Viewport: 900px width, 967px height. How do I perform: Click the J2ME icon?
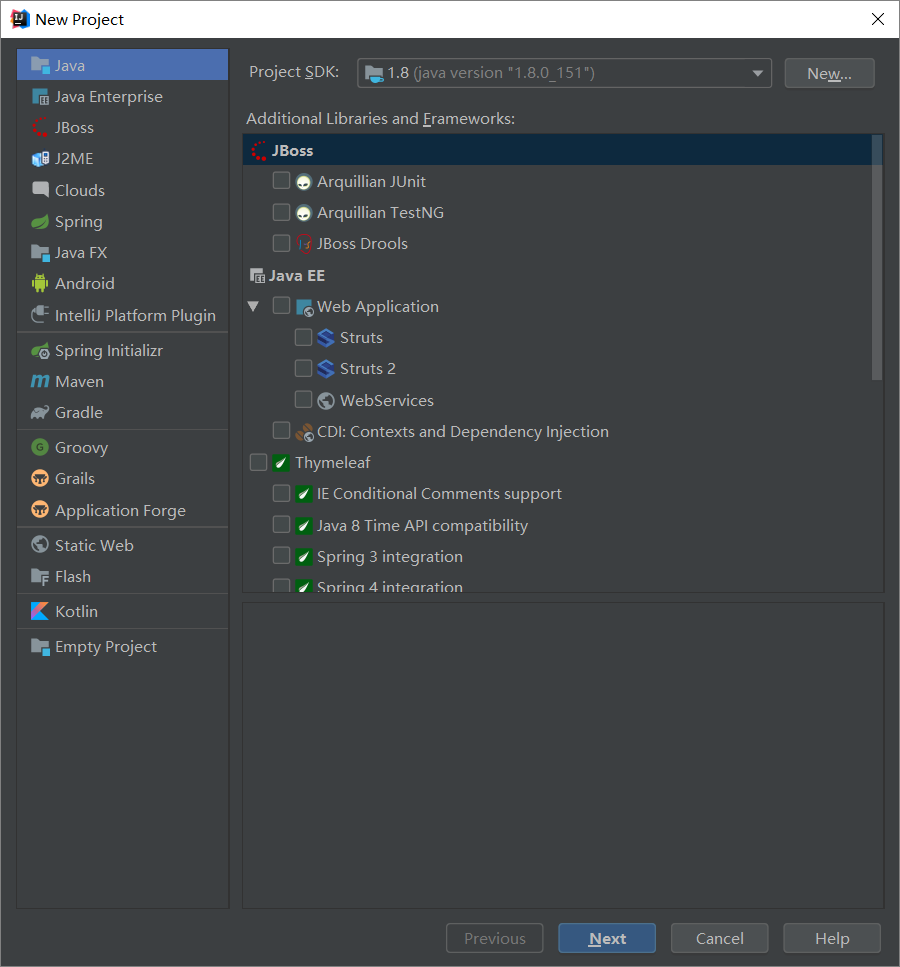tap(40, 159)
